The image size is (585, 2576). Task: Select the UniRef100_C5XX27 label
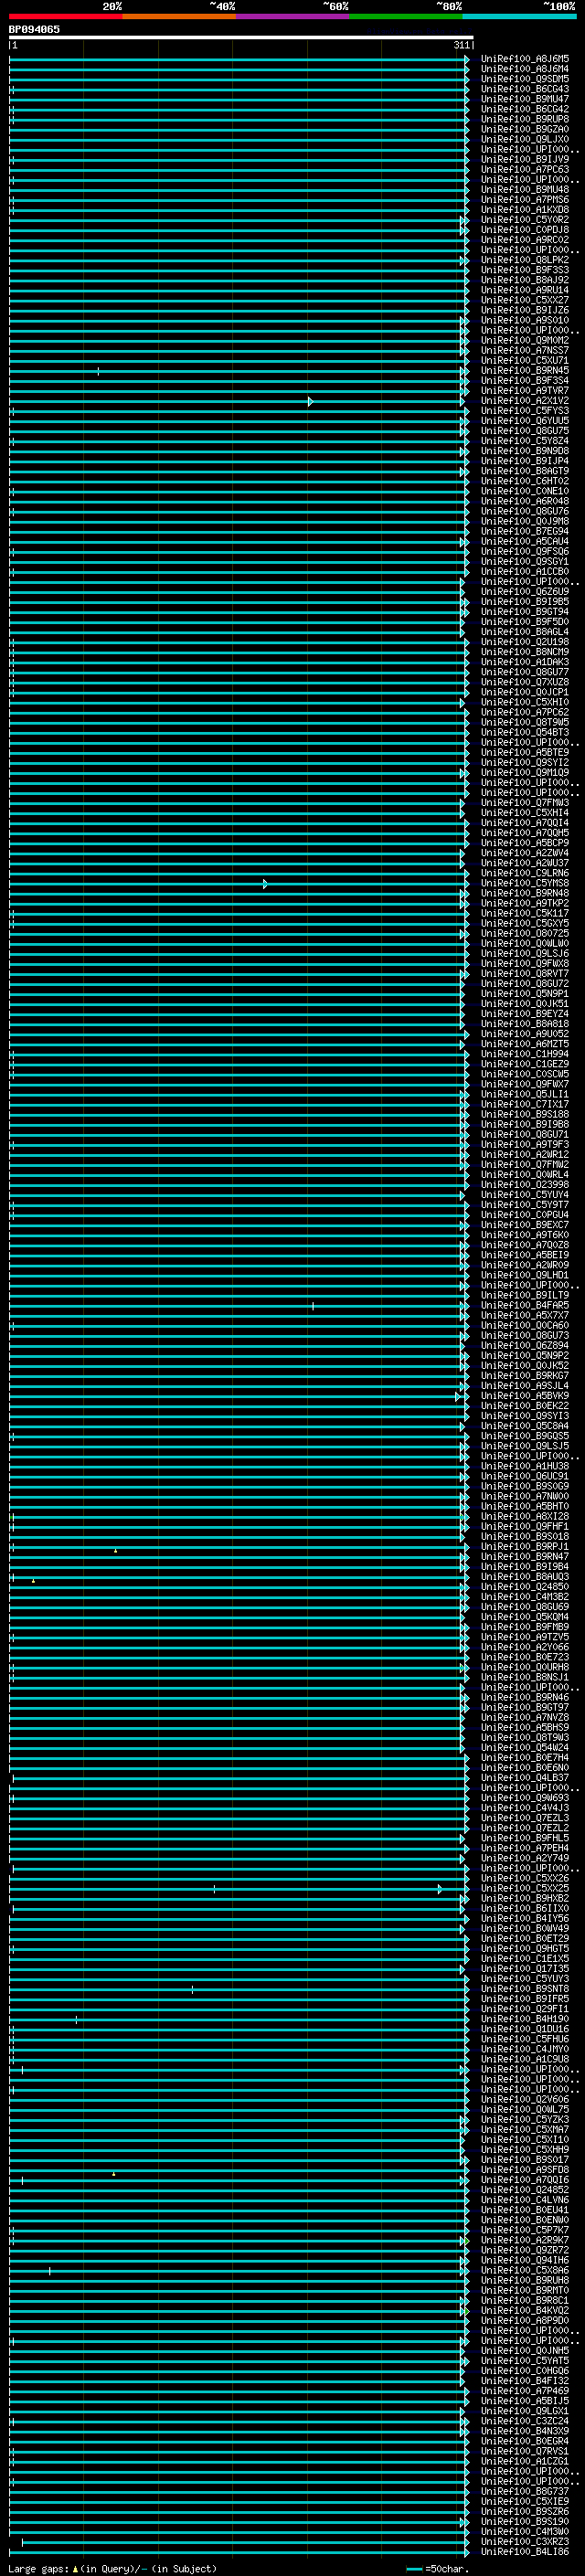[x=525, y=300]
